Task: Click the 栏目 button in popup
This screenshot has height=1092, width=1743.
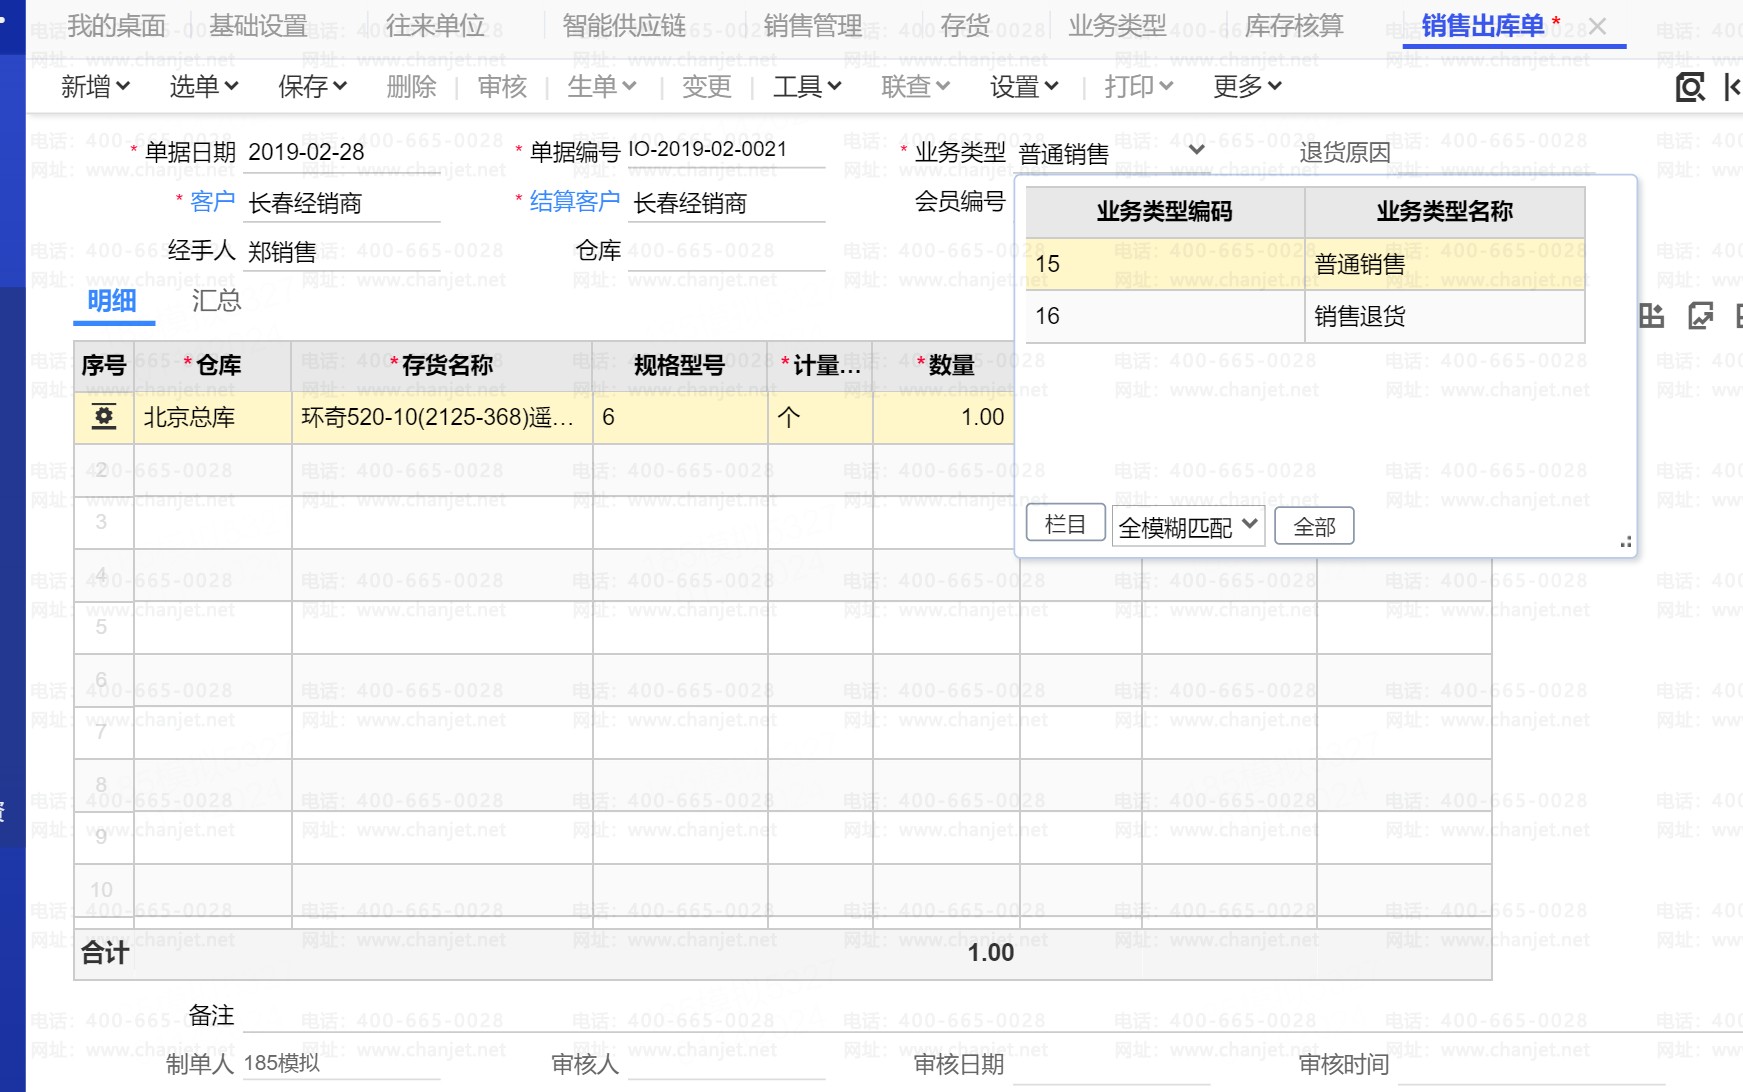Action: click(1065, 525)
